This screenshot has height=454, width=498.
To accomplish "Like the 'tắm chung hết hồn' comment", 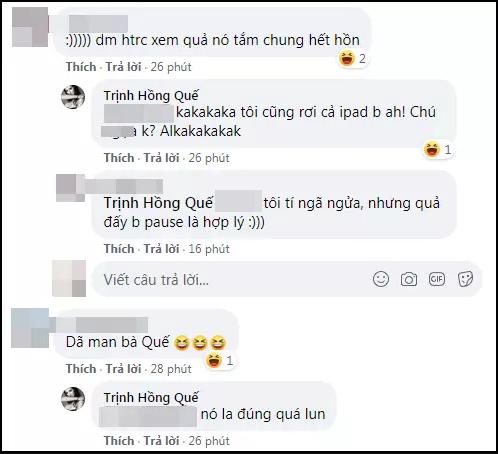I will point(81,67).
